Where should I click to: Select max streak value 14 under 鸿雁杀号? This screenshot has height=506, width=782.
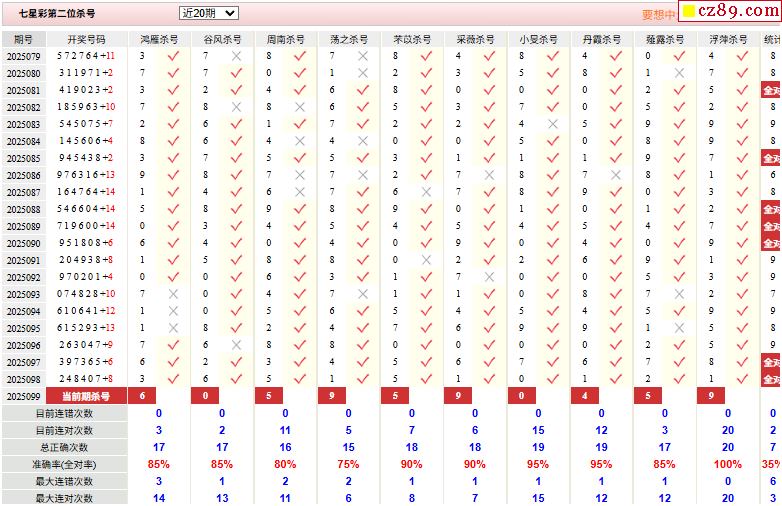pos(159,498)
